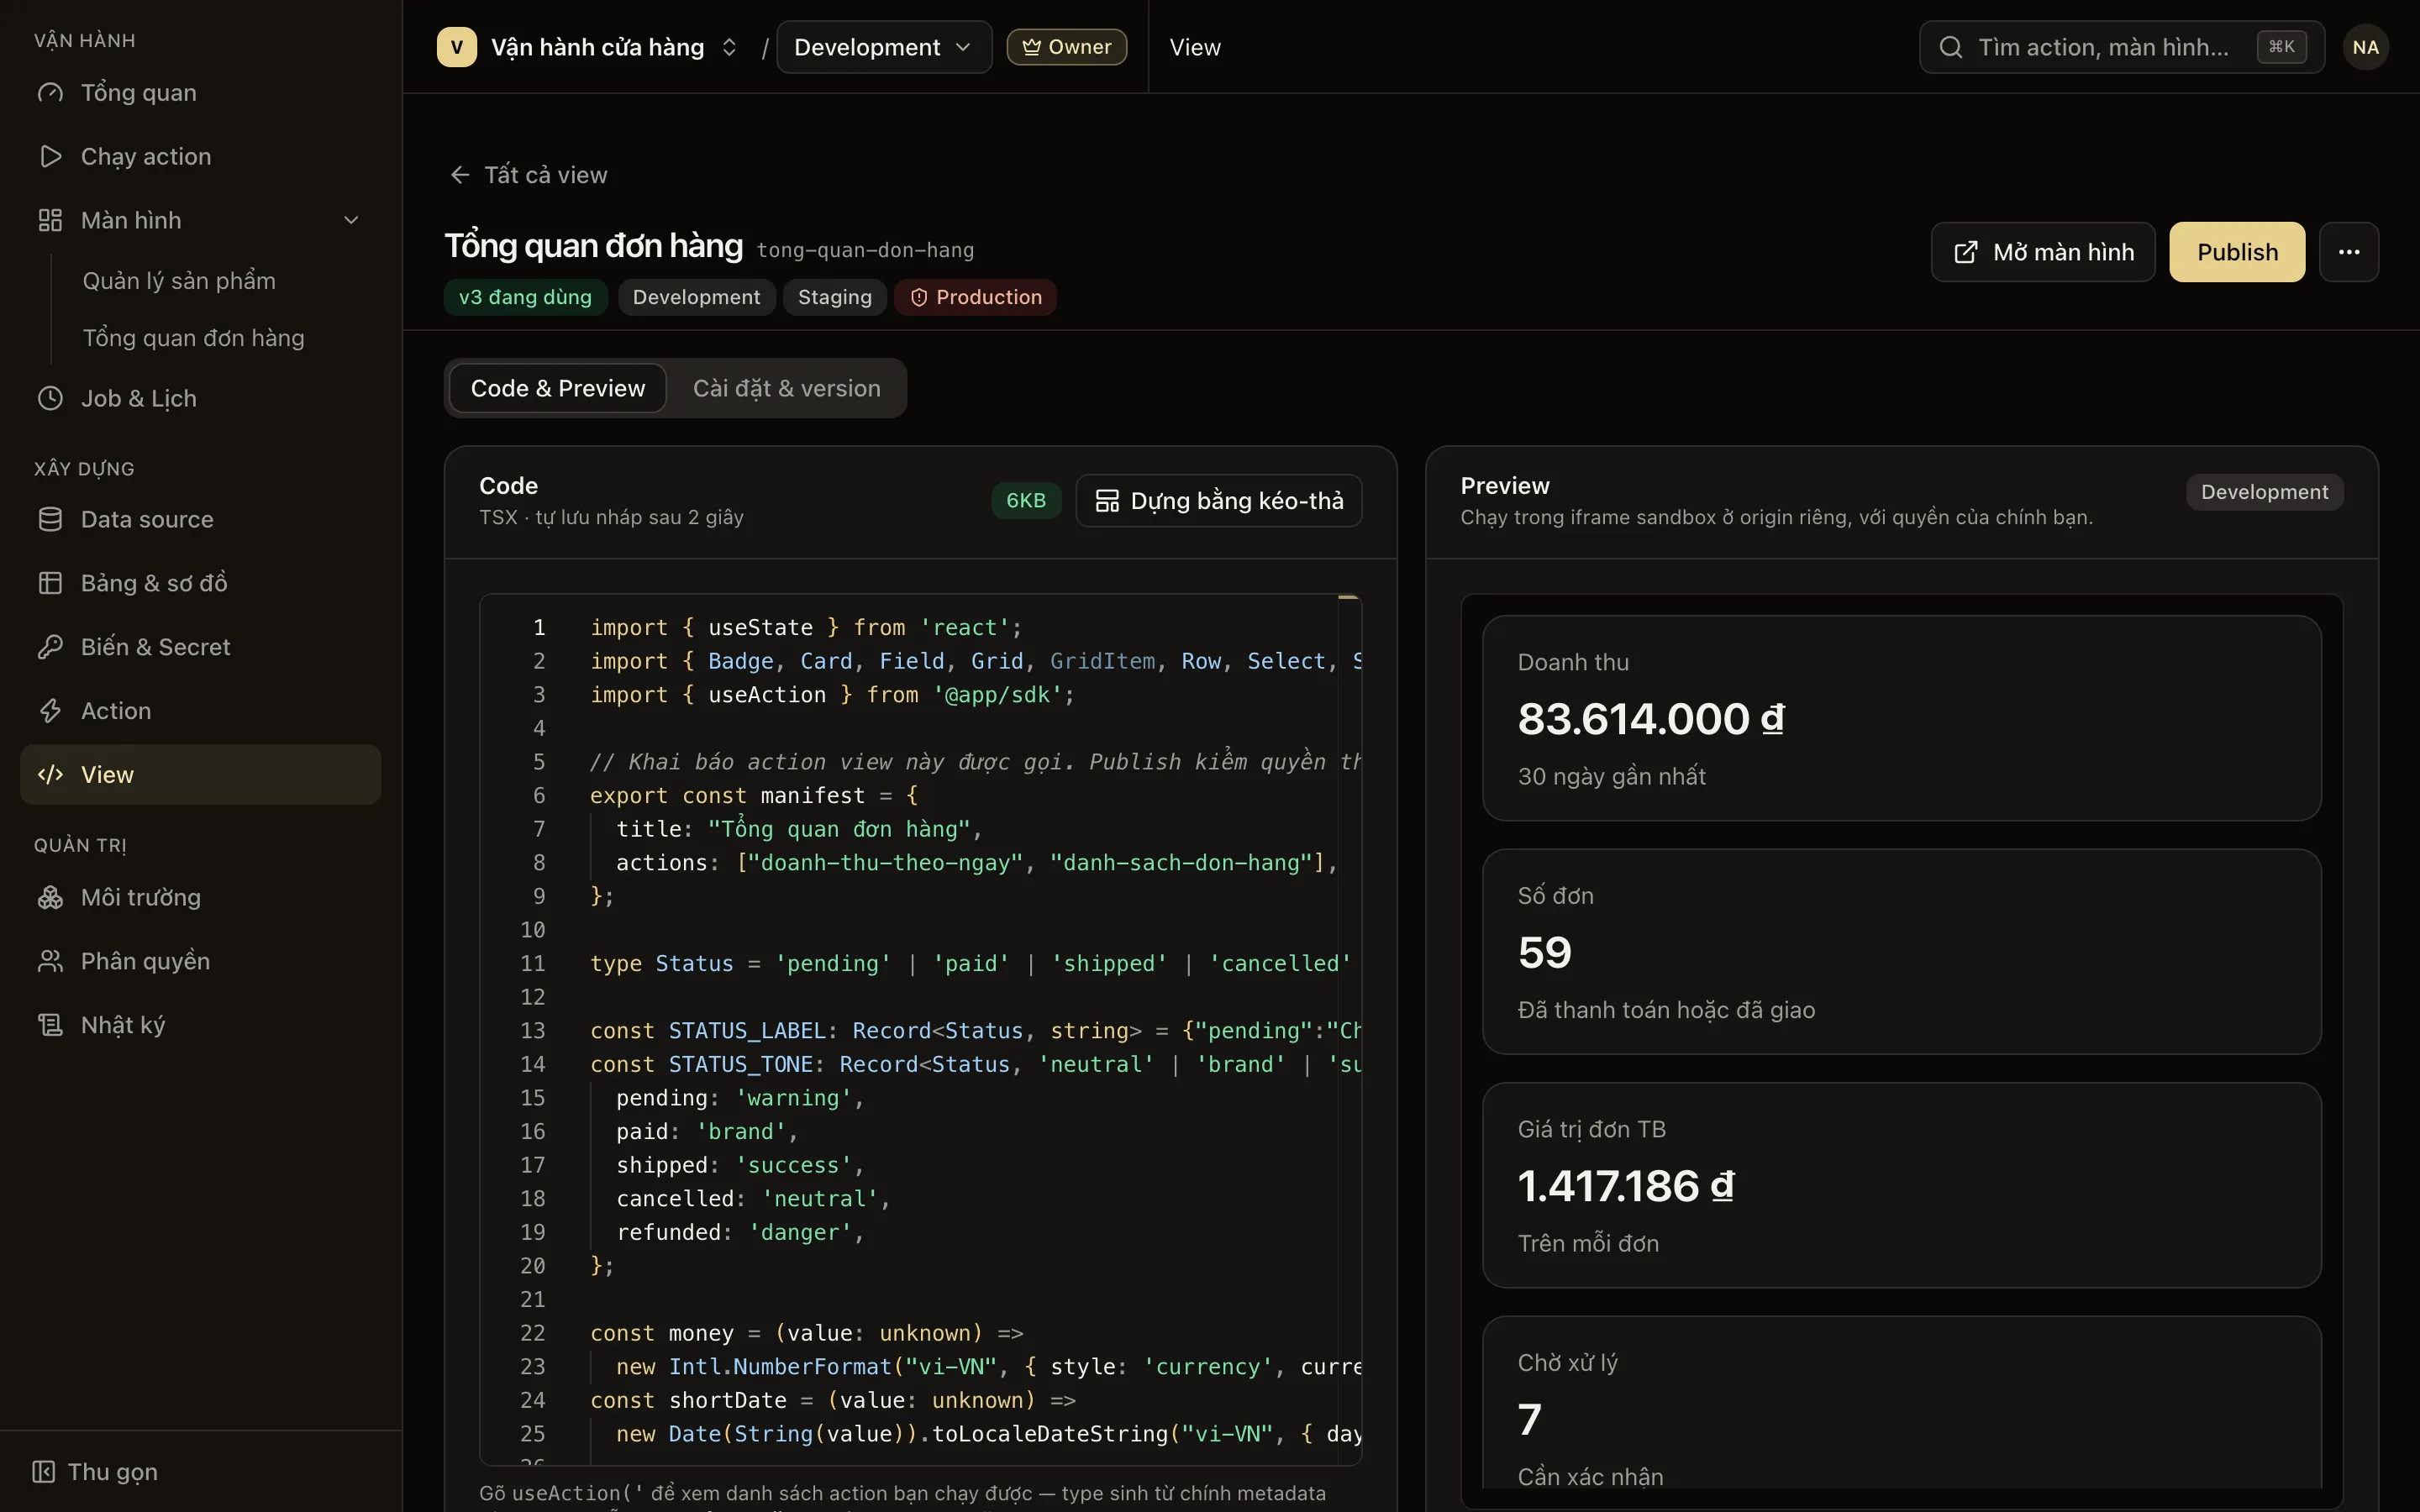2420x1512 pixels.
Task: Switch to Cài đặt & version tab
Action: [786, 388]
